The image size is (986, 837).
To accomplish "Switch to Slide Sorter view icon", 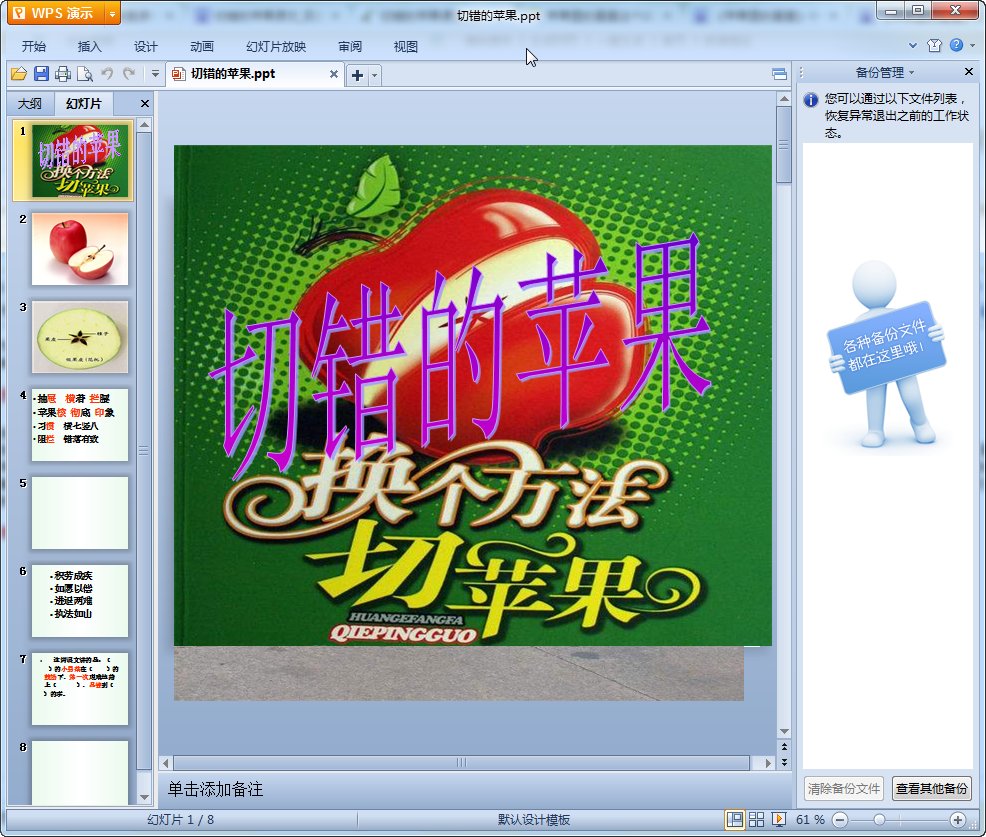I will [756, 819].
